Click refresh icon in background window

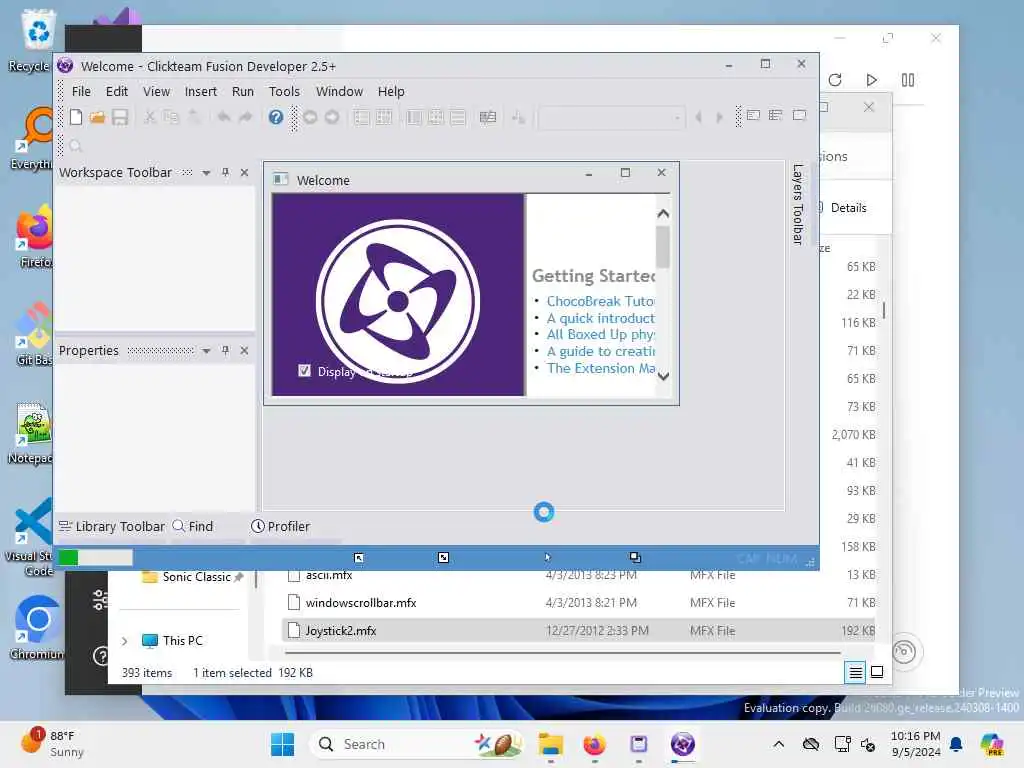point(835,80)
